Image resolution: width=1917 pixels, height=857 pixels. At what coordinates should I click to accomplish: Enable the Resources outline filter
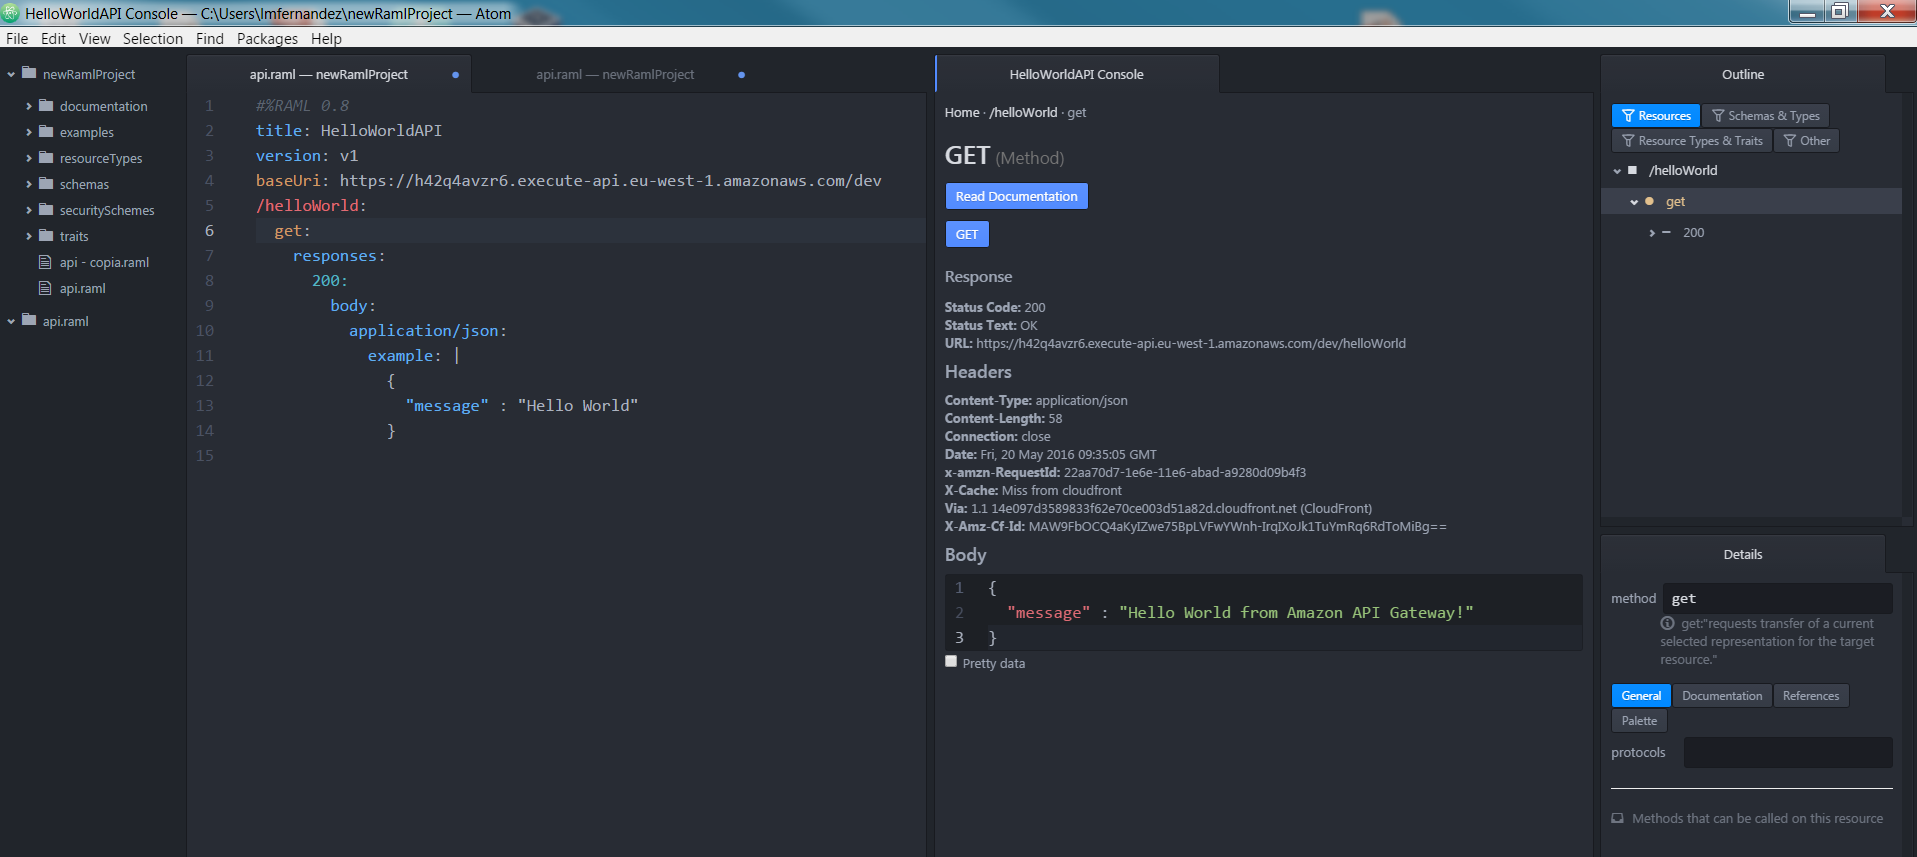point(1656,116)
